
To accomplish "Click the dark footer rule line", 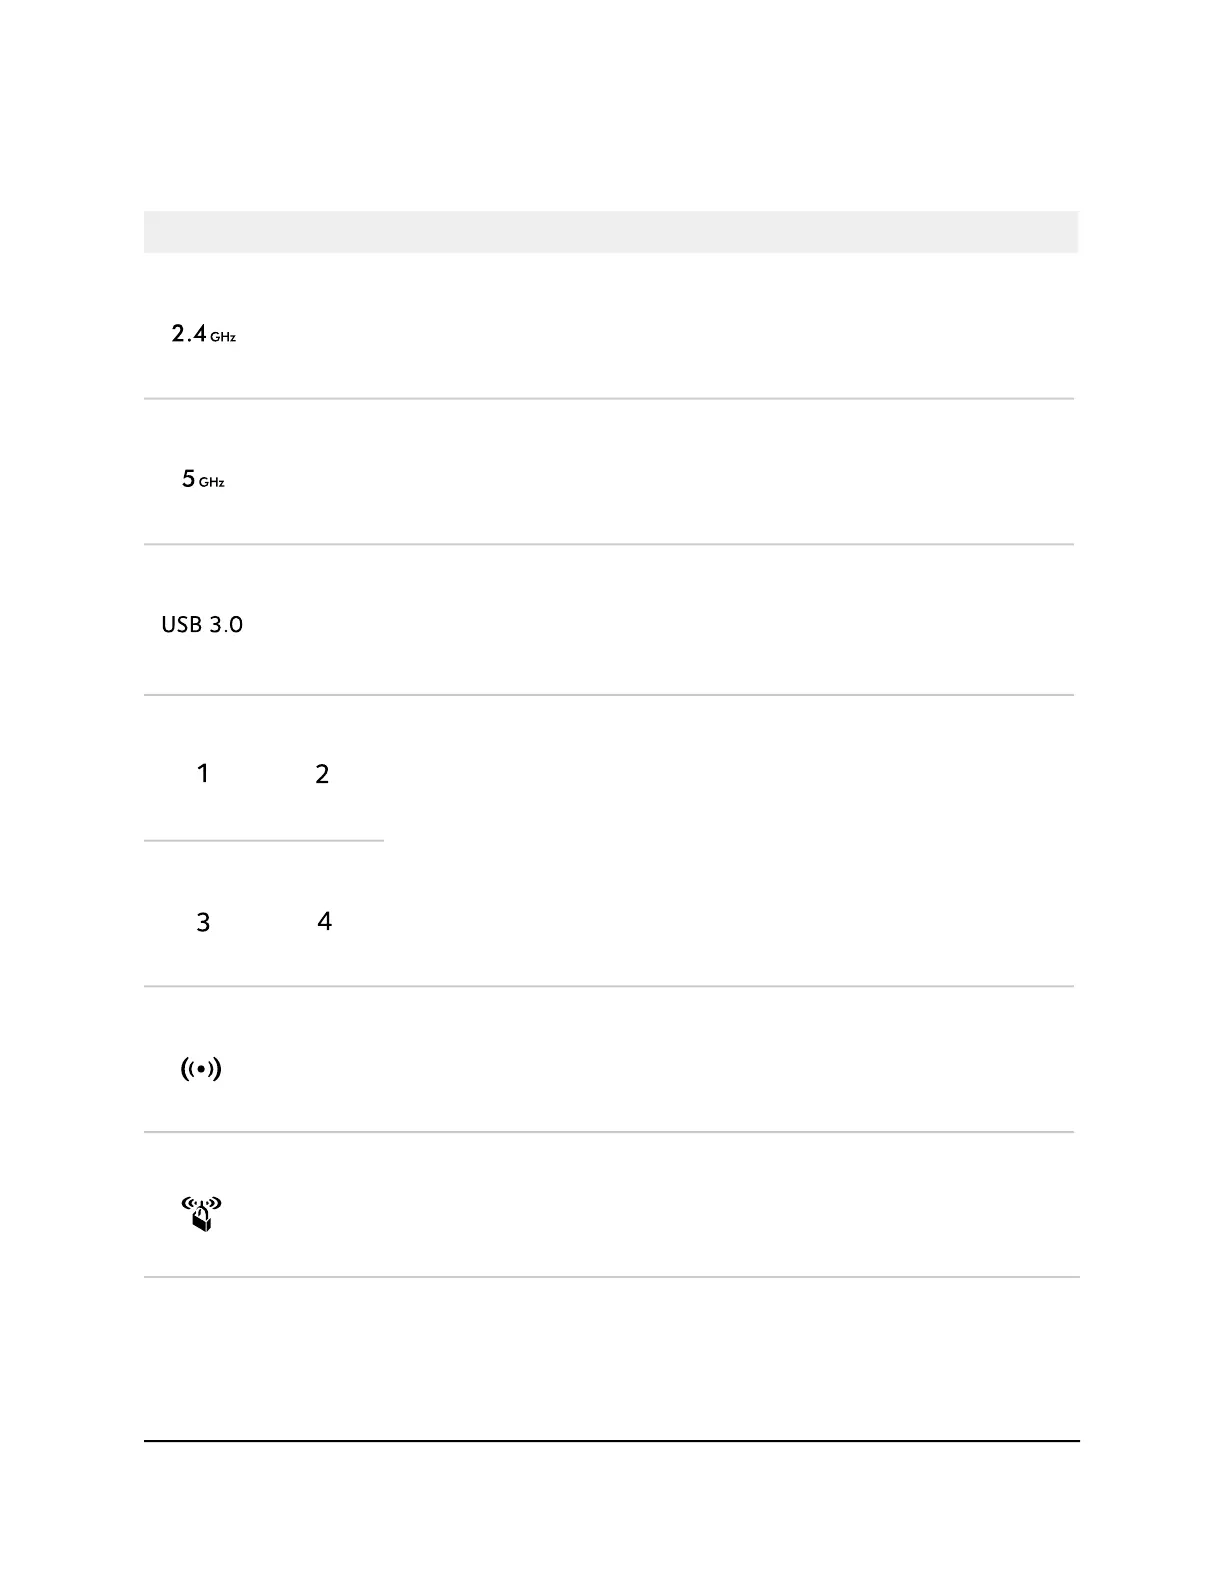I will (x=612, y=1441).
